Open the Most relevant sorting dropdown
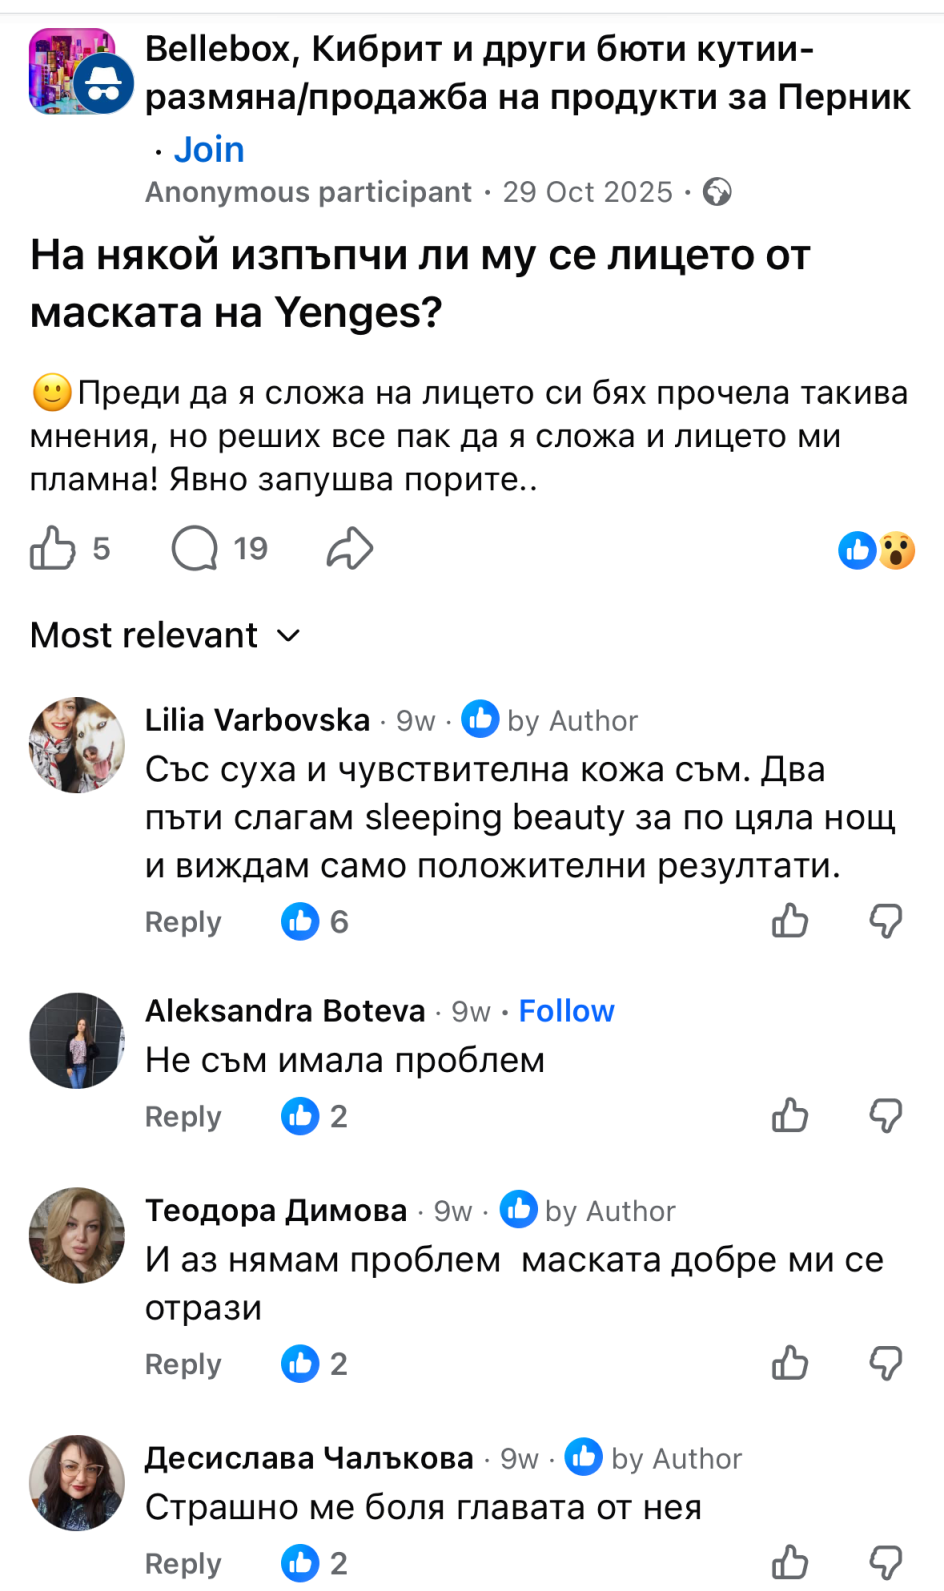 point(166,636)
